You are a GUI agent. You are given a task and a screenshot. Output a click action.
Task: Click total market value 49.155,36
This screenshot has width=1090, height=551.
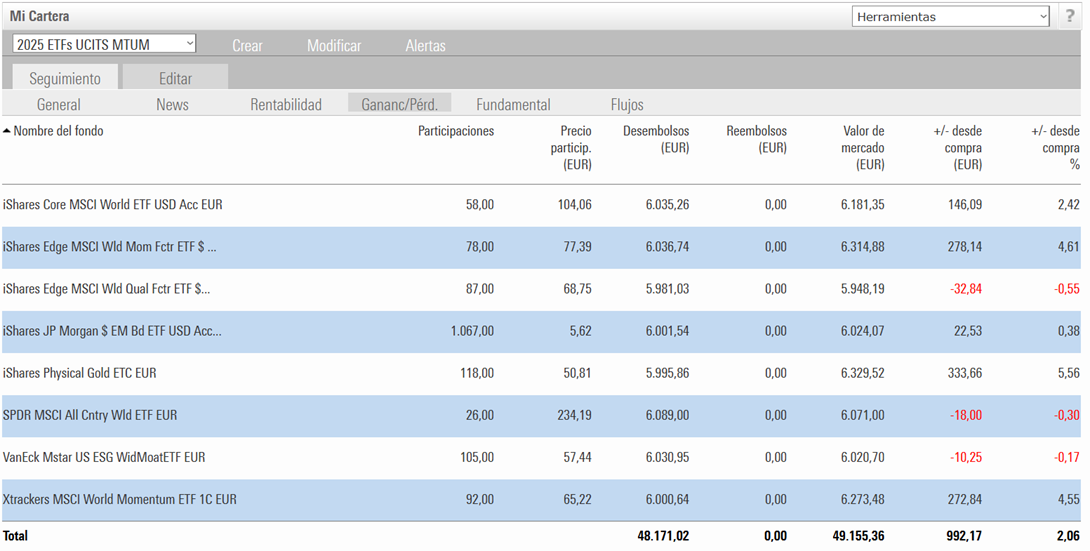tap(859, 536)
